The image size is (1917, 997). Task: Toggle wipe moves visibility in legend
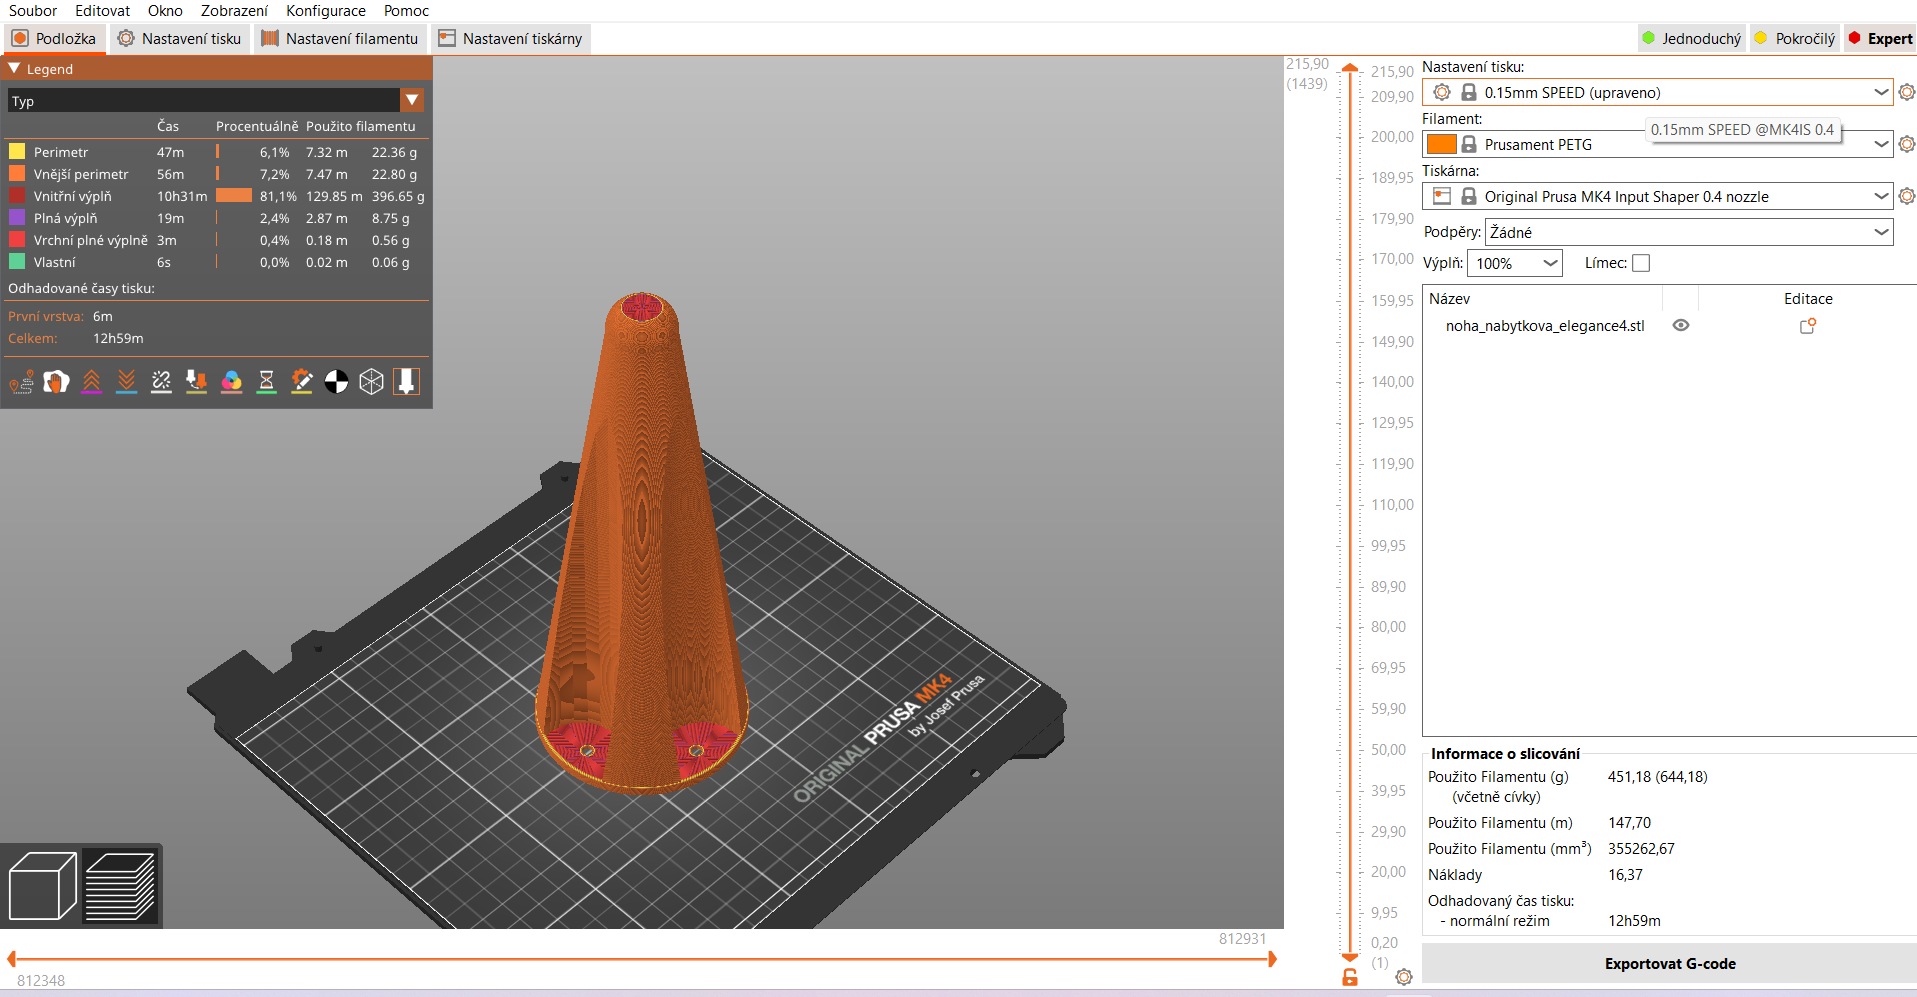[x=56, y=382]
